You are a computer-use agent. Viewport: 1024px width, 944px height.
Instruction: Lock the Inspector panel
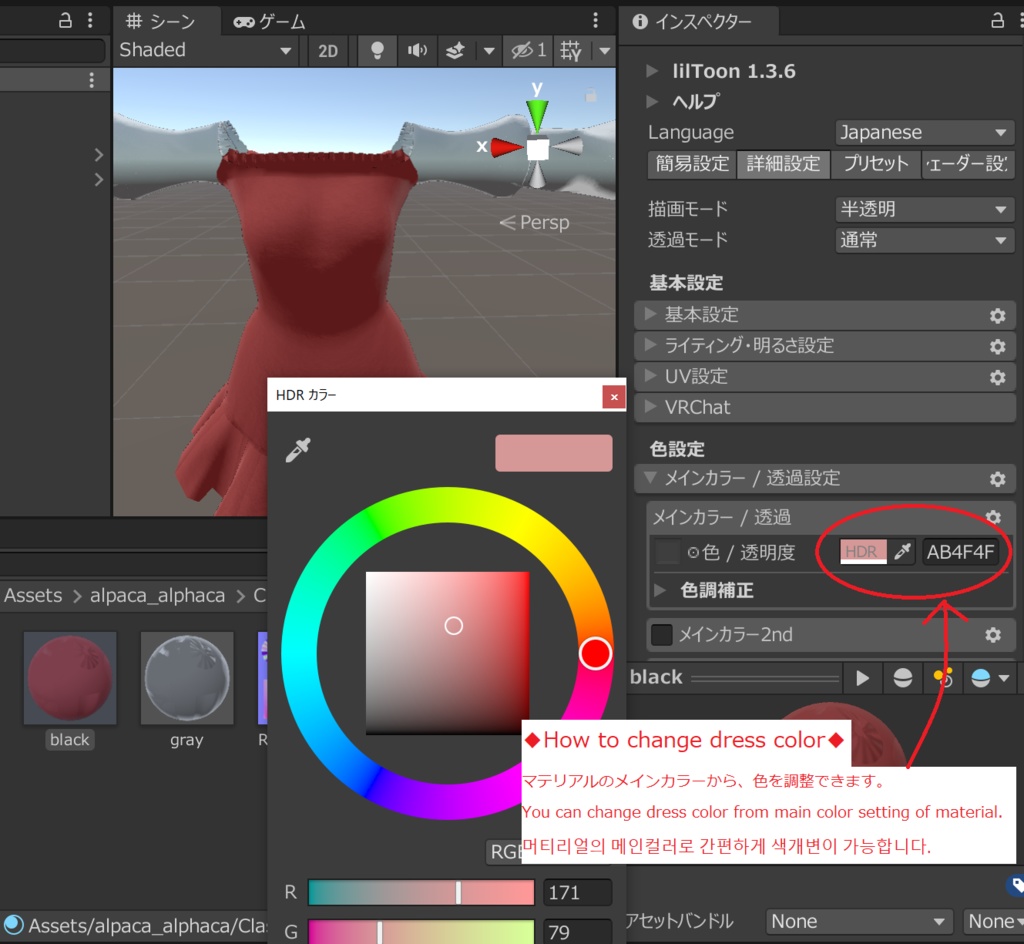pyautogui.click(x=997, y=20)
